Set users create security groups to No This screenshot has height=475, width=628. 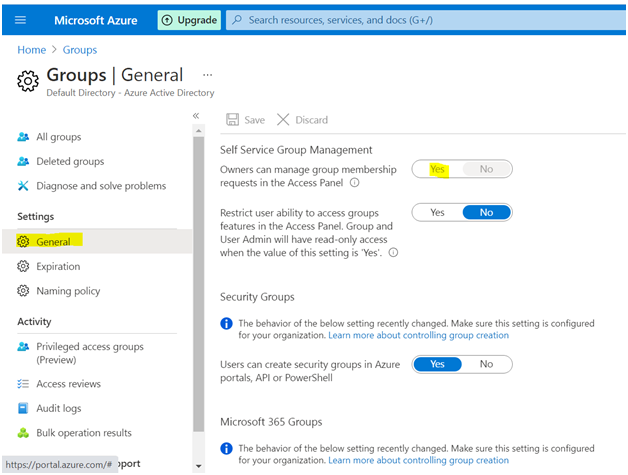point(487,364)
